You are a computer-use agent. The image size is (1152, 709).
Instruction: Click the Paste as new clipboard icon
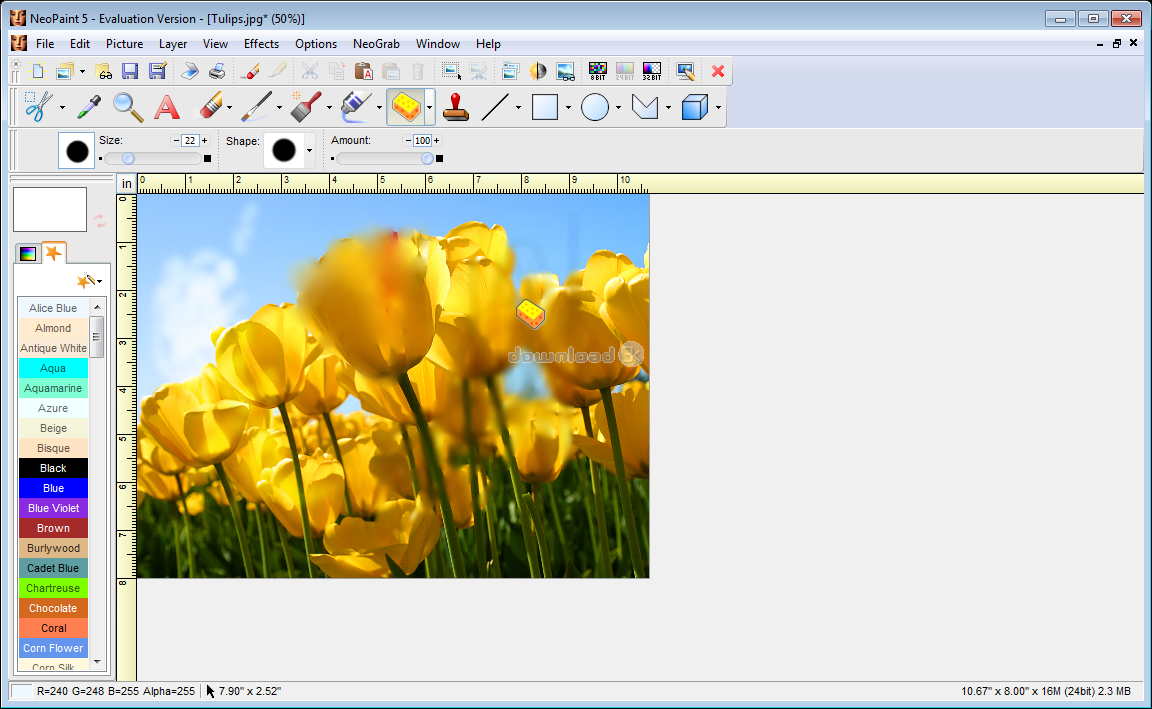[363, 71]
